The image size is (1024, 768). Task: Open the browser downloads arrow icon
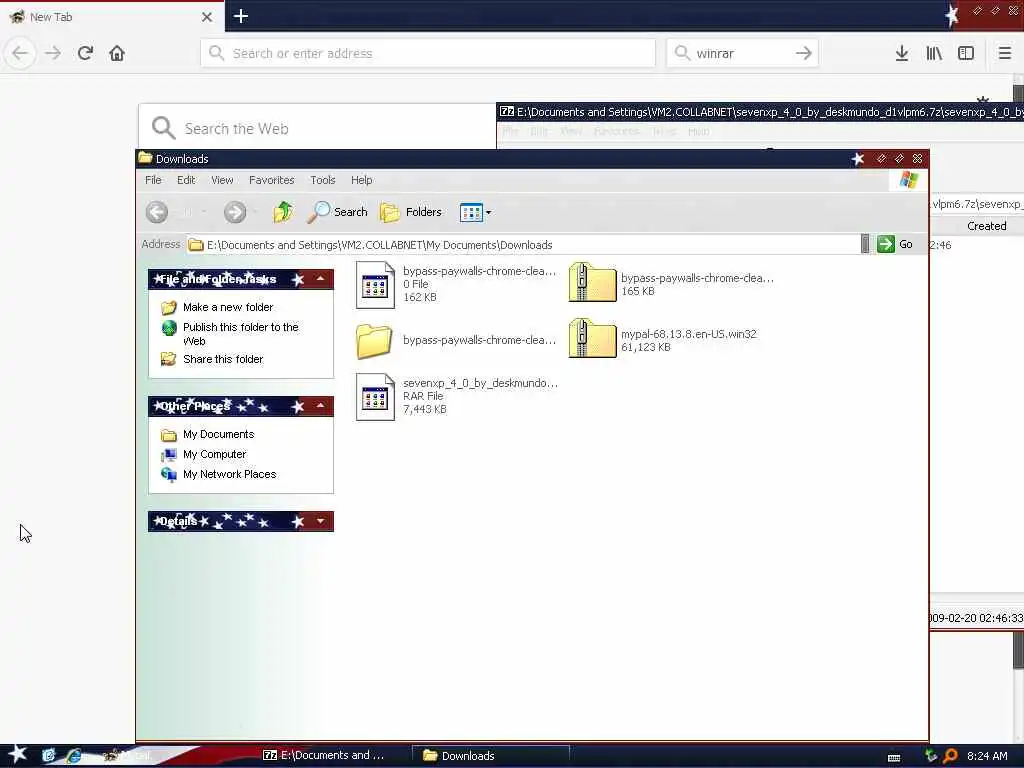[902, 53]
